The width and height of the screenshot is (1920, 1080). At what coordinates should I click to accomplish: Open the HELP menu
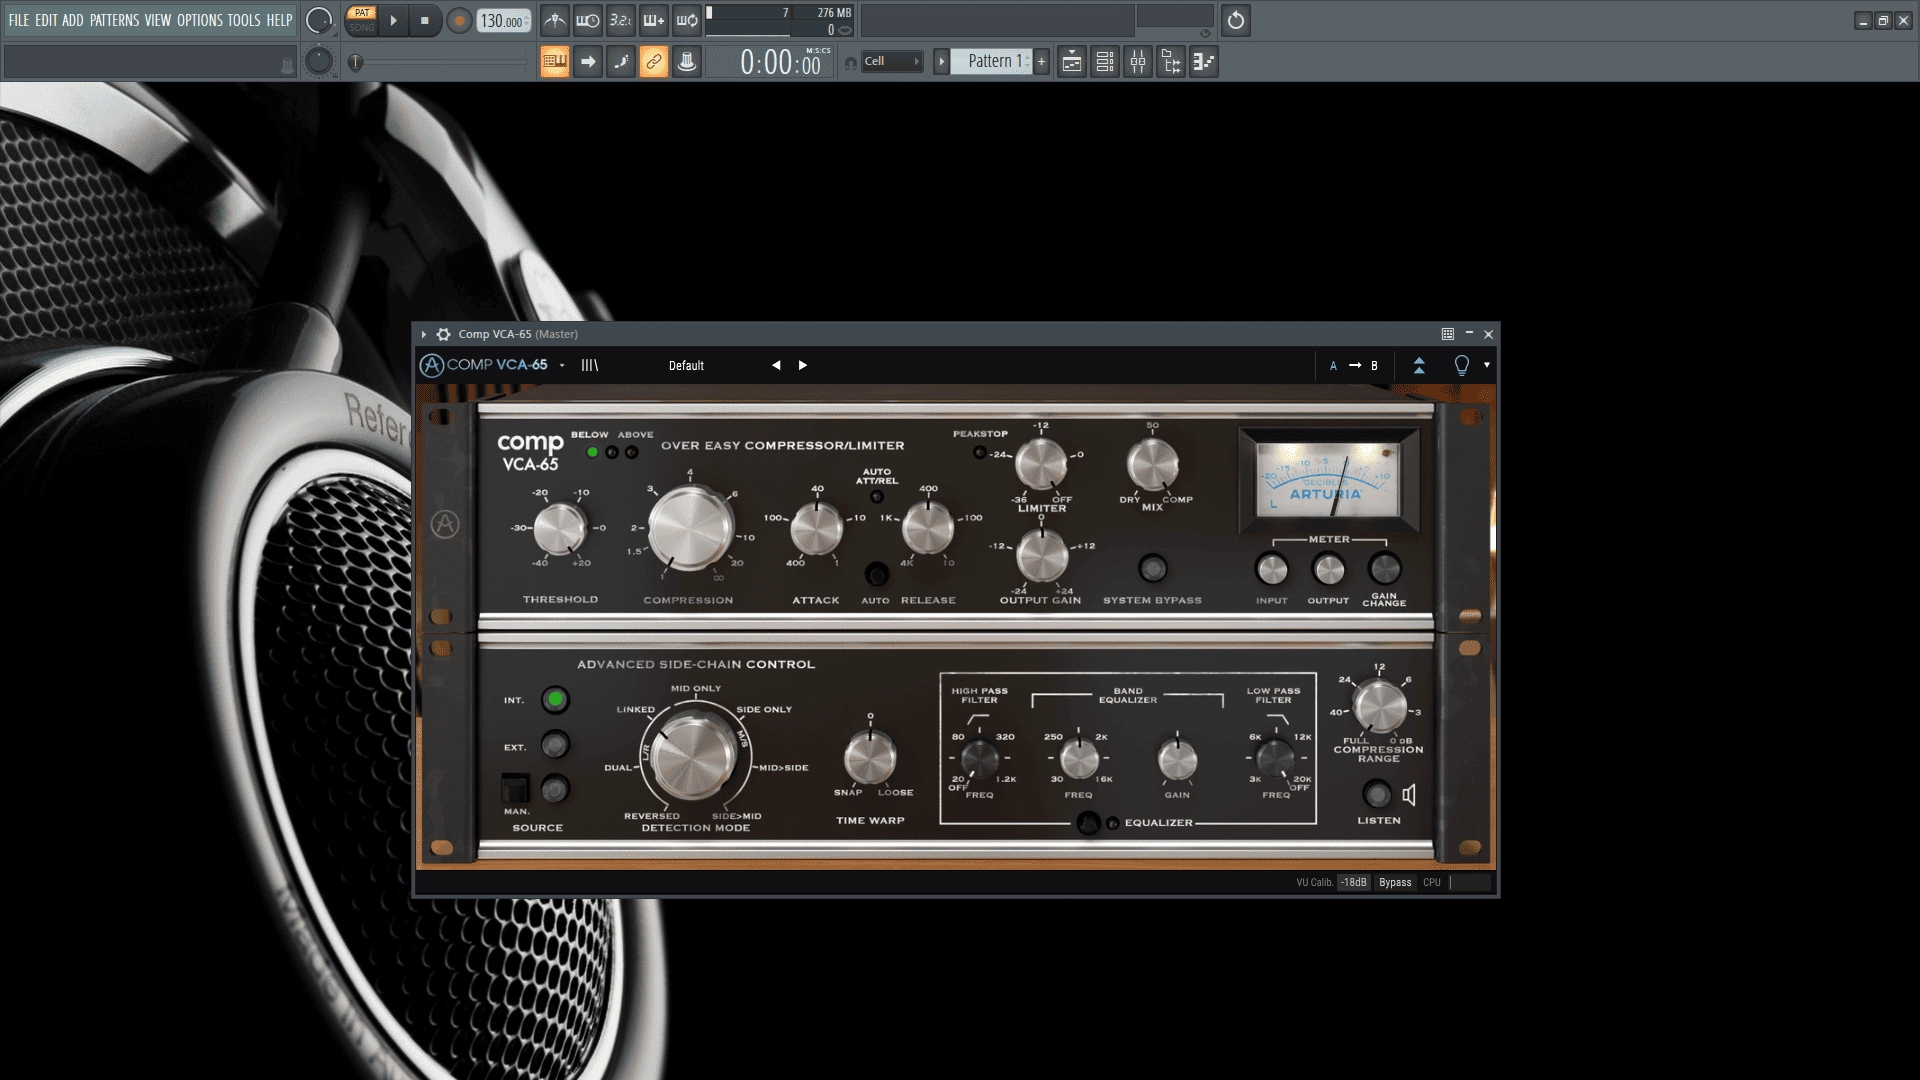coord(279,20)
